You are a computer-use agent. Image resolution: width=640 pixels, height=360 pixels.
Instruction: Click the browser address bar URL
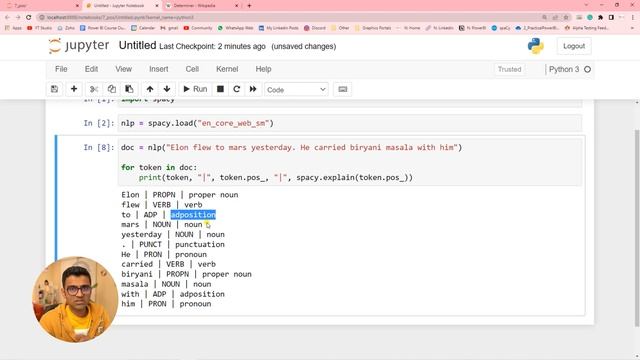pos(121,17)
